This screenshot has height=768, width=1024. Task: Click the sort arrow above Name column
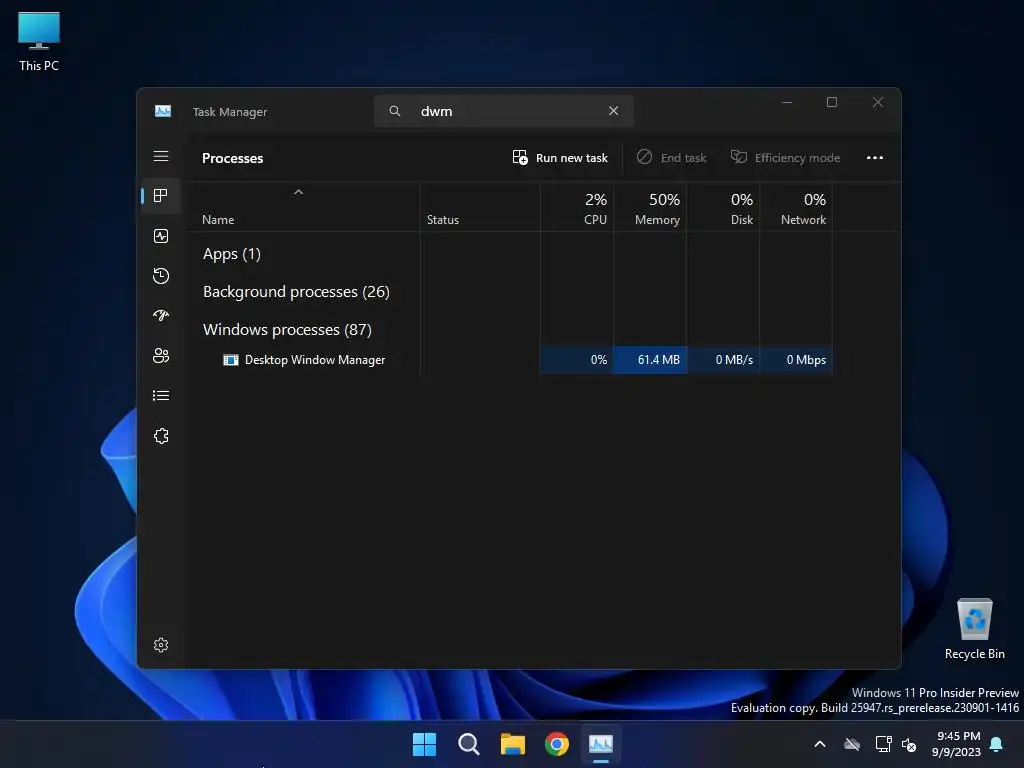298,192
